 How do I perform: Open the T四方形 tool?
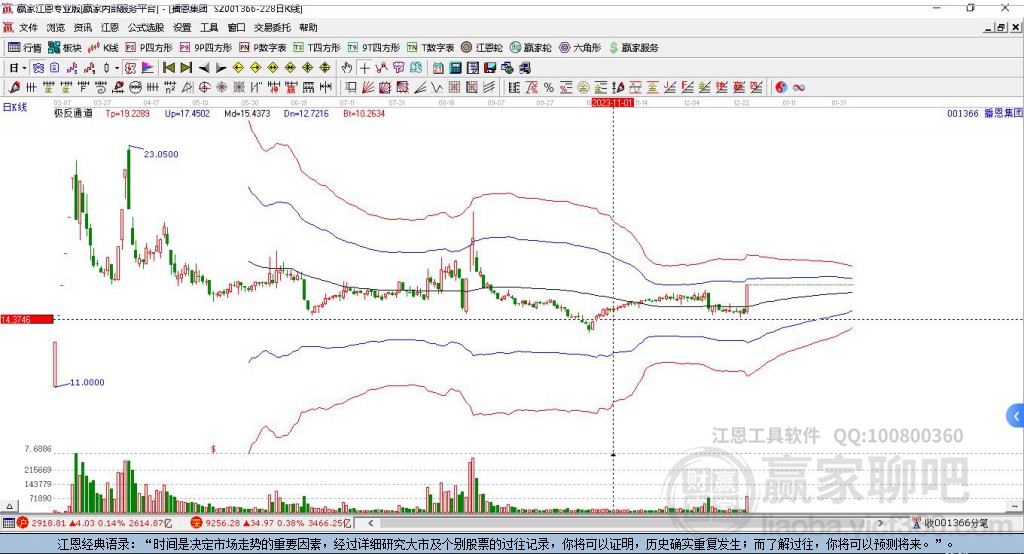coord(317,48)
